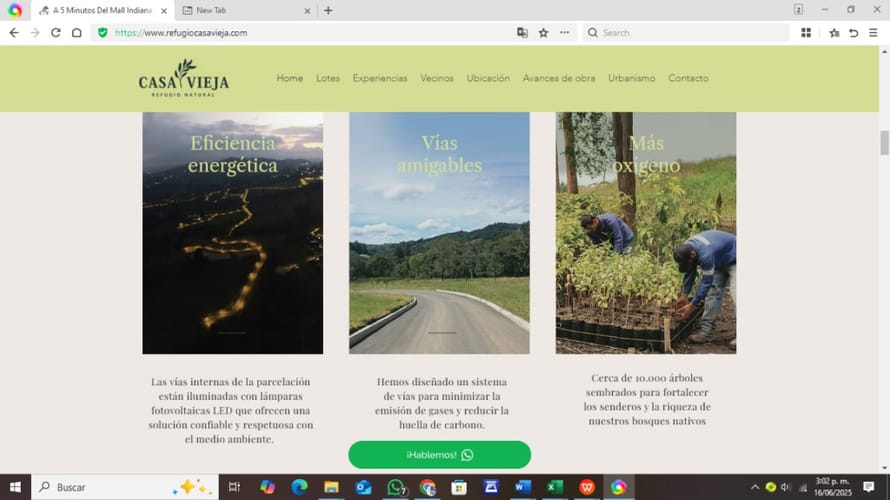Click the volume speaker tray icon
Viewport: 890px width, 500px height.
(786, 487)
